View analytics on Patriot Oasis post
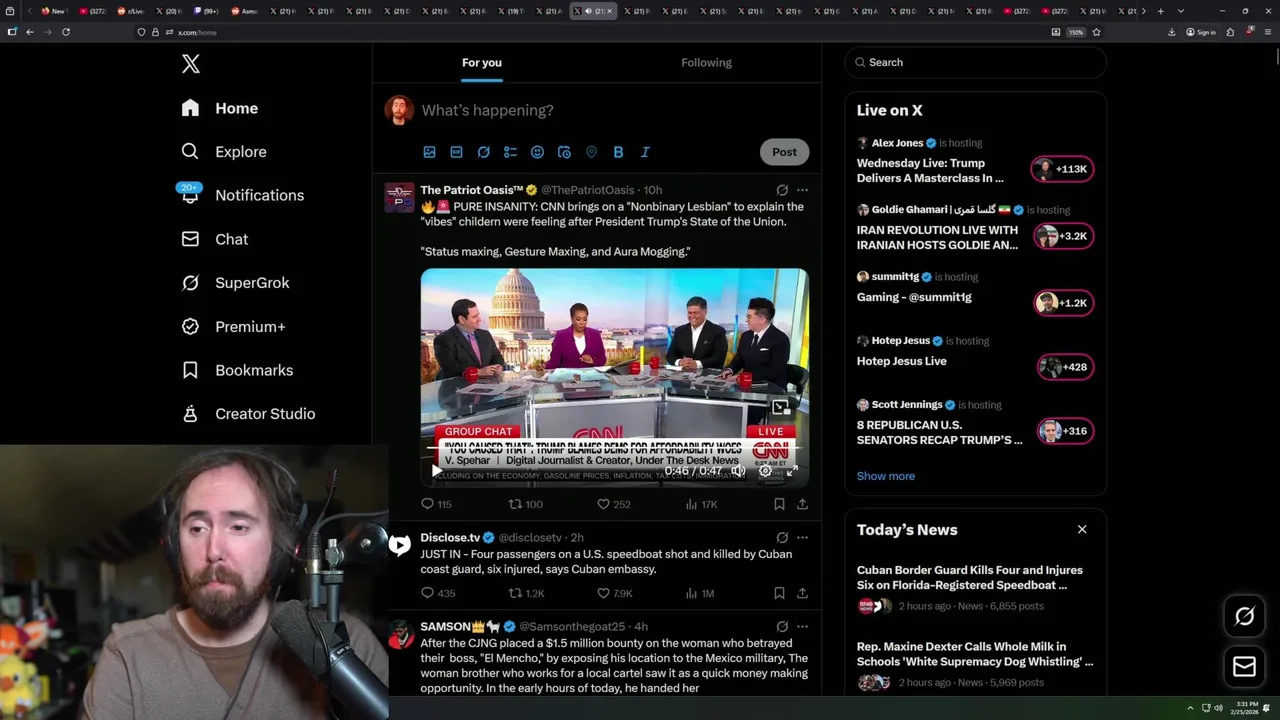This screenshot has height=720, width=1280. (x=701, y=505)
